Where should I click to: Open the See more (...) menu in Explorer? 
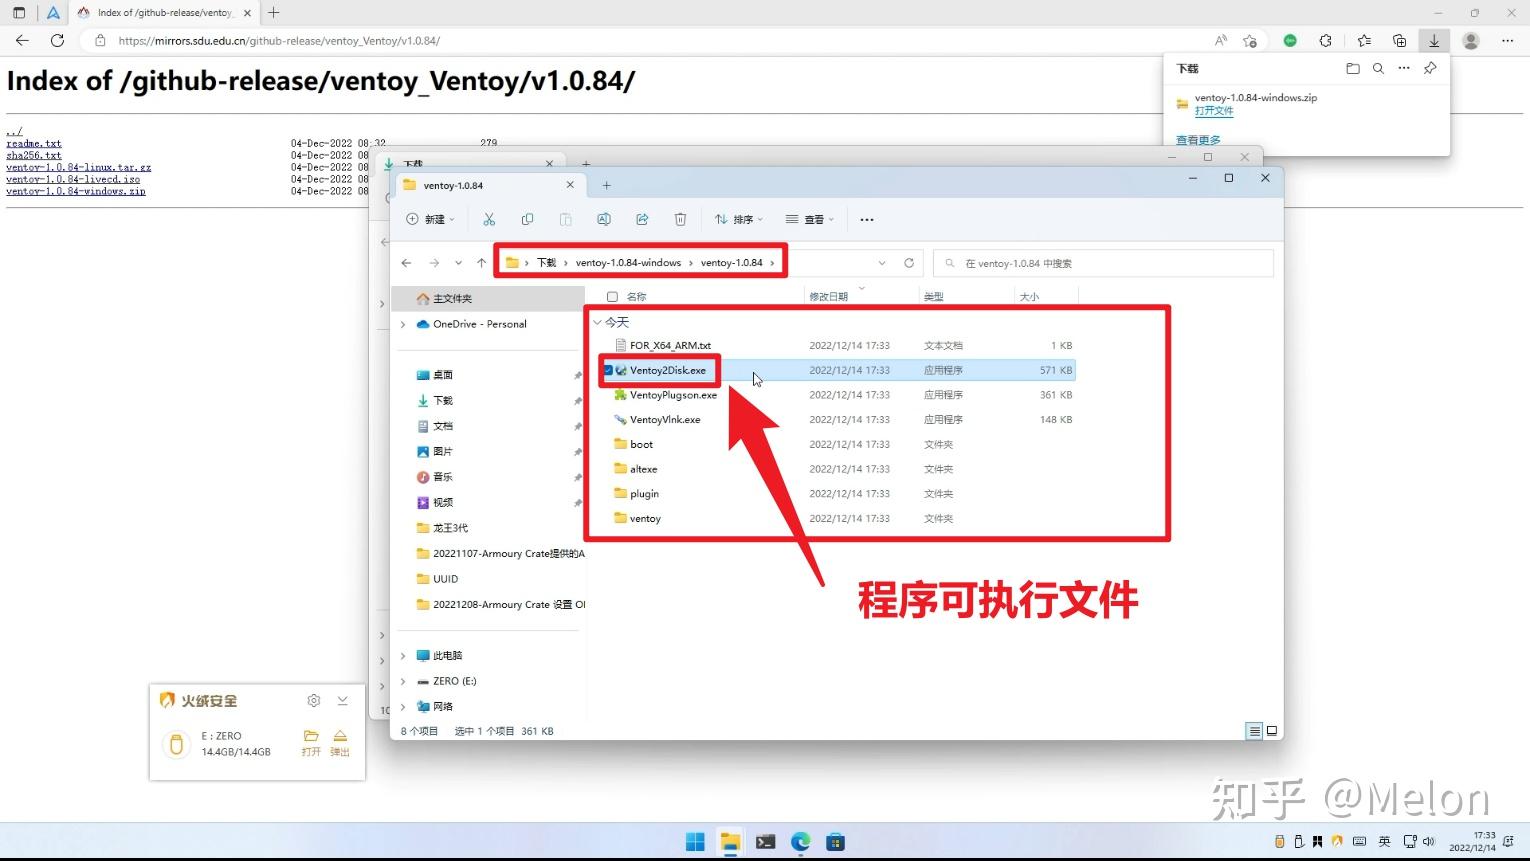coord(866,219)
